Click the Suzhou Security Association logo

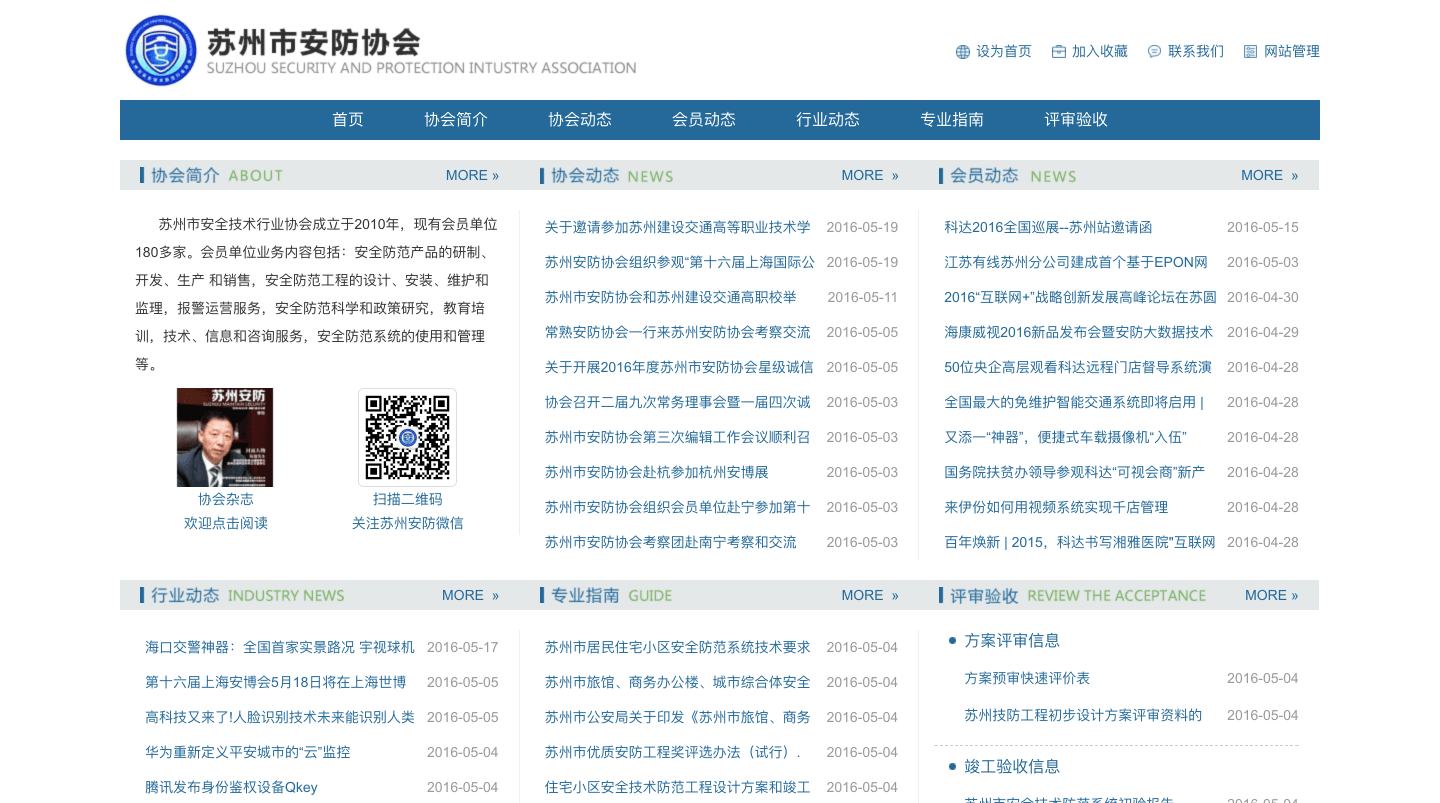(160, 50)
